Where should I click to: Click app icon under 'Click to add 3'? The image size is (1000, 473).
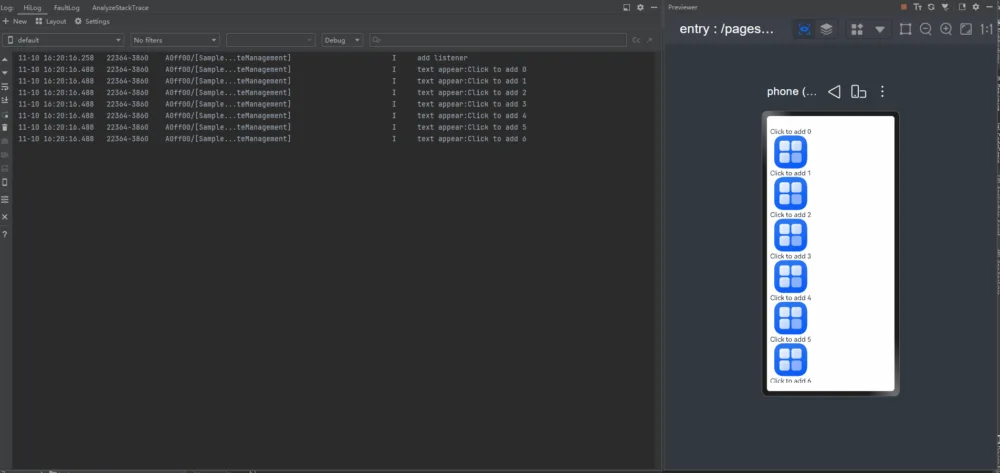791,277
